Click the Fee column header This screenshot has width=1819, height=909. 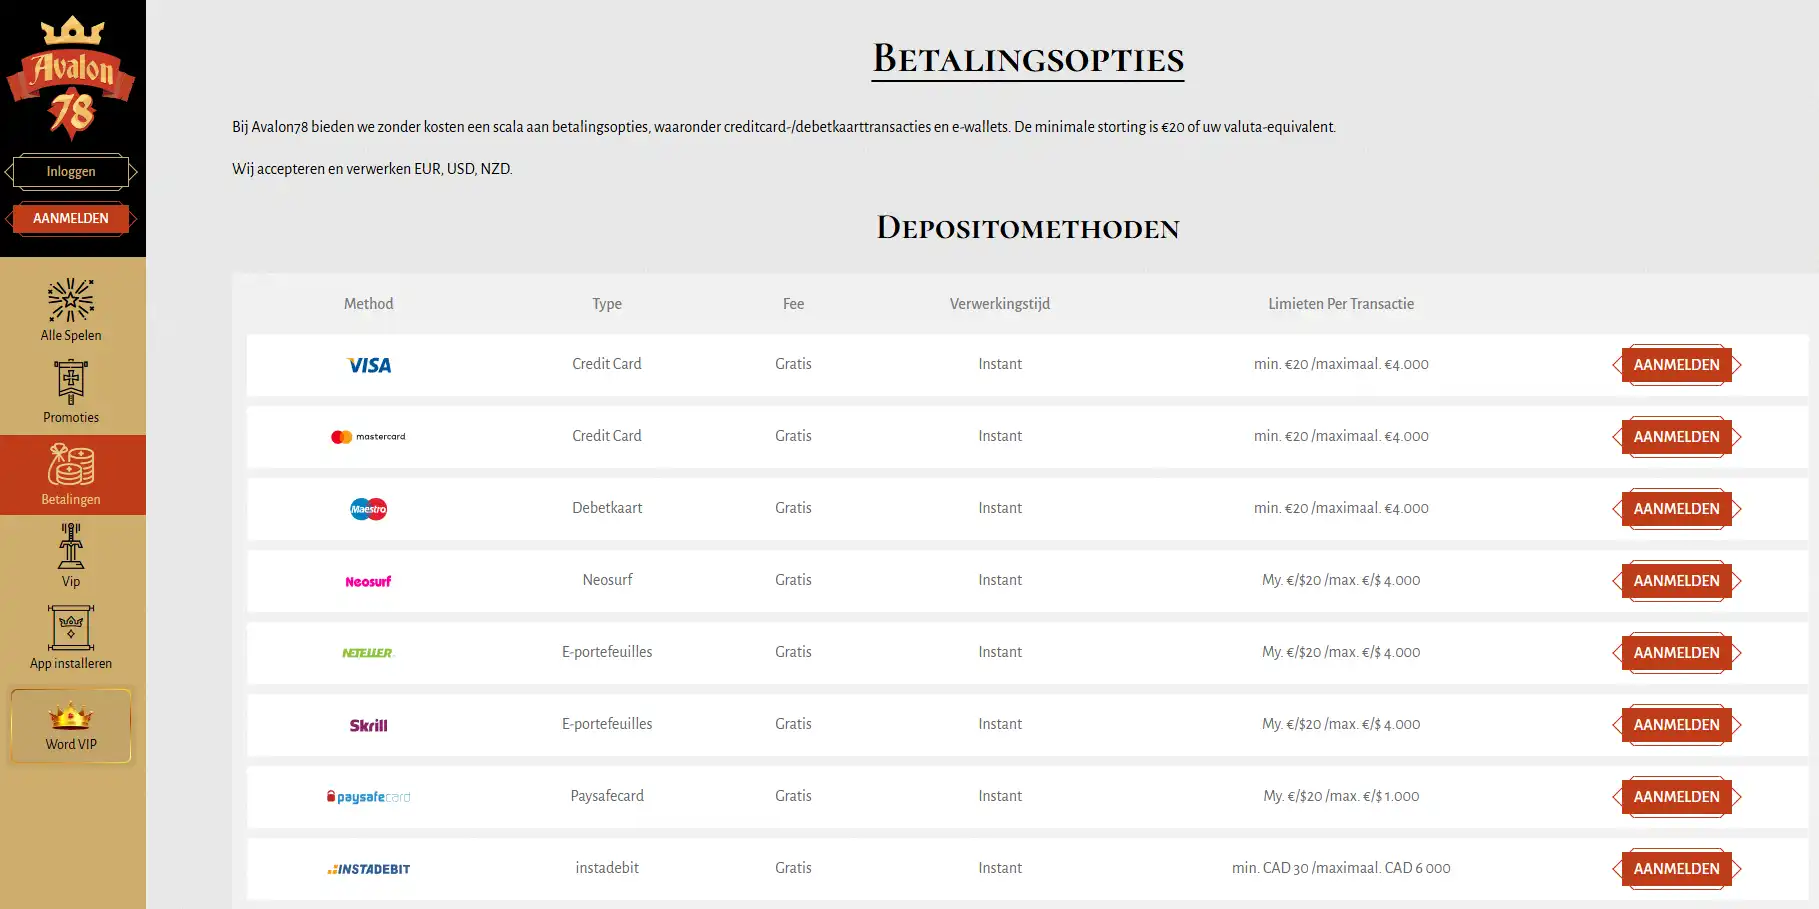(x=793, y=304)
